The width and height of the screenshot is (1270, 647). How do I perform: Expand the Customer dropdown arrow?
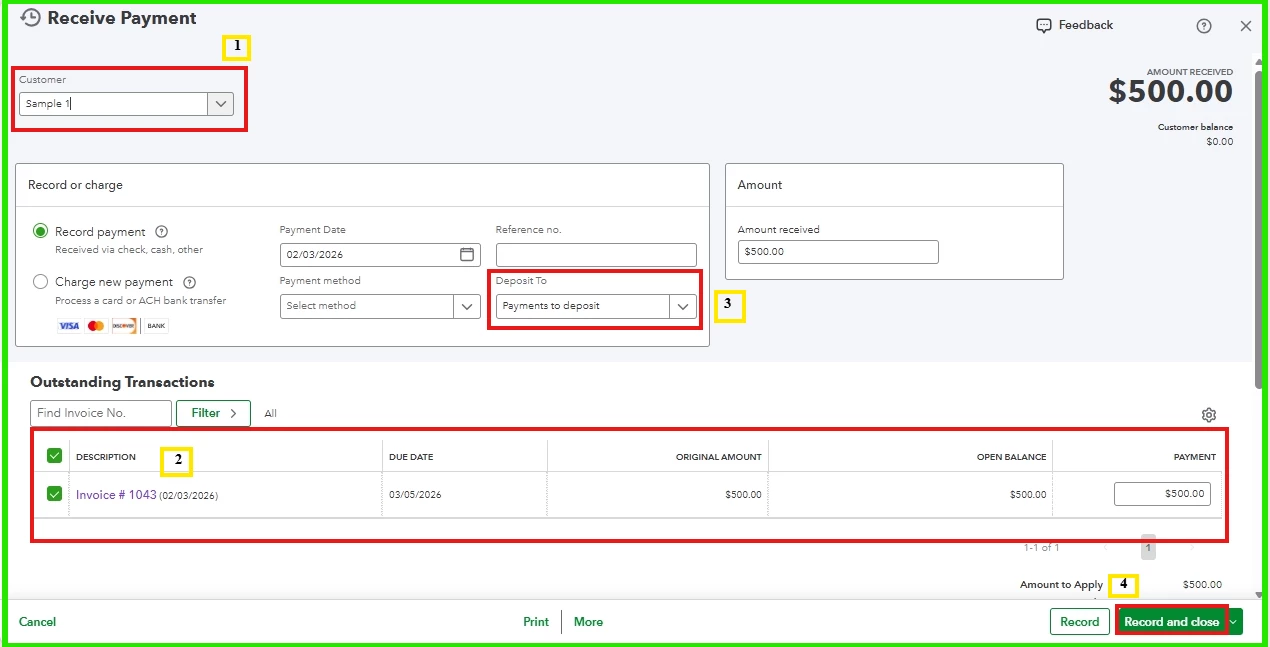click(x=221, y=104)
